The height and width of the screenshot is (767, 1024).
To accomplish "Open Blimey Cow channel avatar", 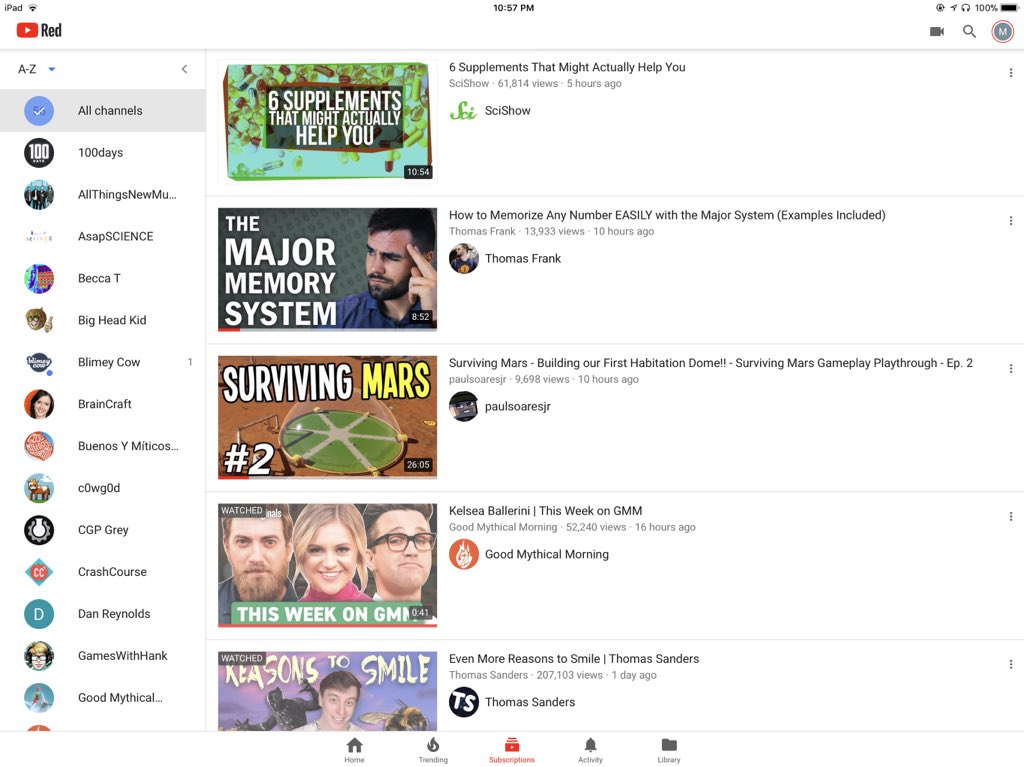I will tap(39, 362).
